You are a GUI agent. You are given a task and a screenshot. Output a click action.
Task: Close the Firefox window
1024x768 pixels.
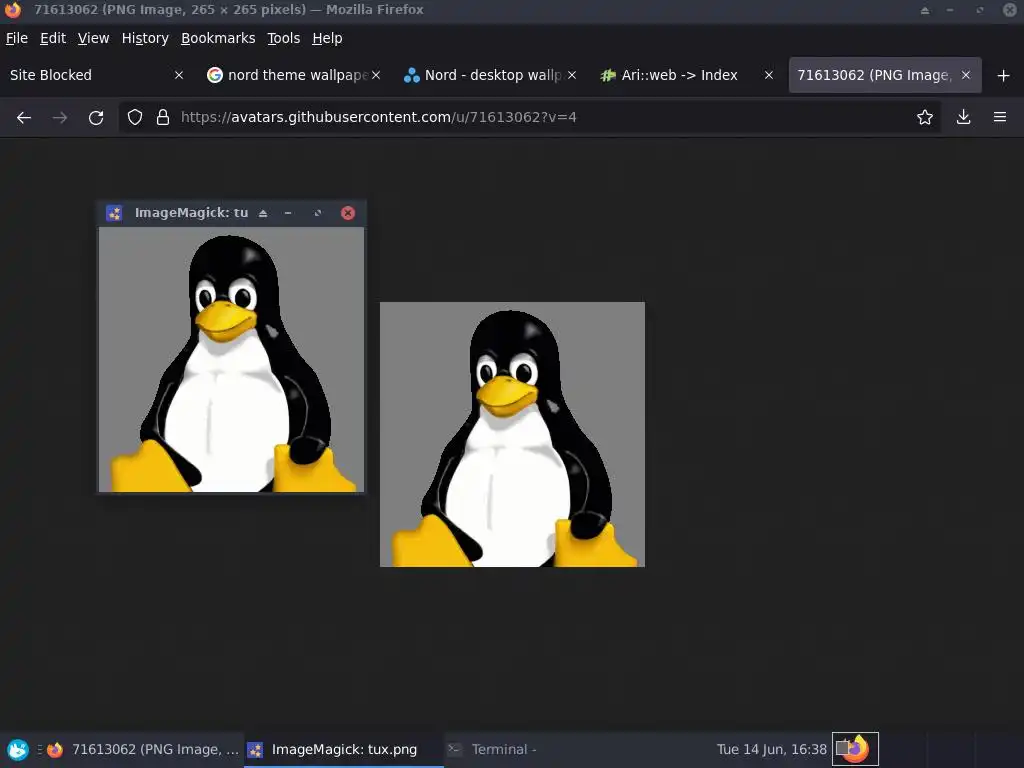tap(1010, 10)
